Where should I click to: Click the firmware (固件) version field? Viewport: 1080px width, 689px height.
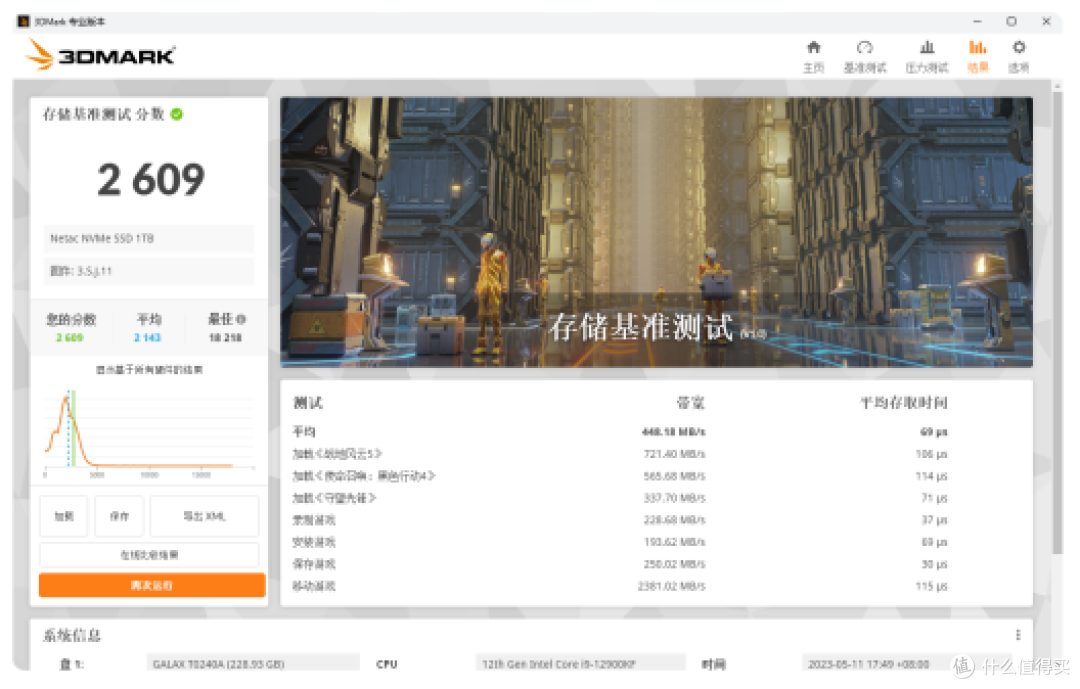[149, 271]
